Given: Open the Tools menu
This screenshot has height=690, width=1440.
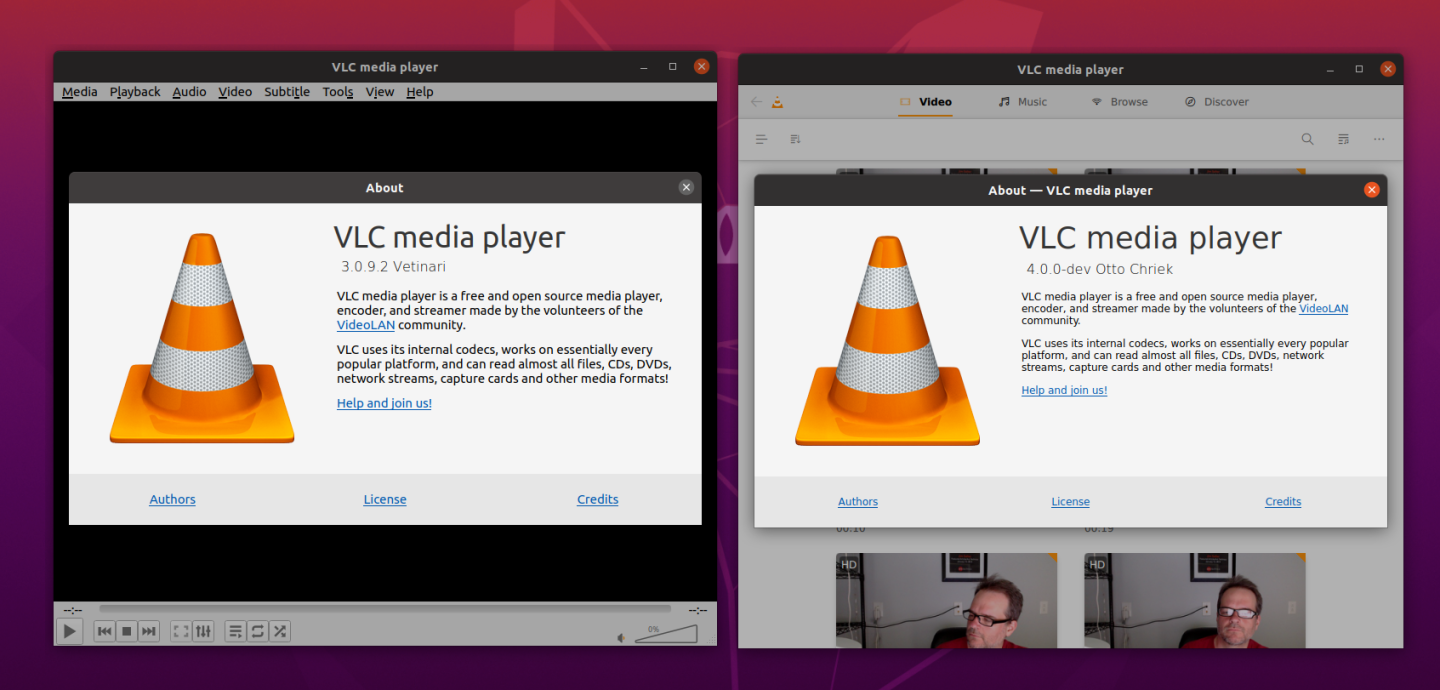Looking at the screenshot, I should [337, 91].
